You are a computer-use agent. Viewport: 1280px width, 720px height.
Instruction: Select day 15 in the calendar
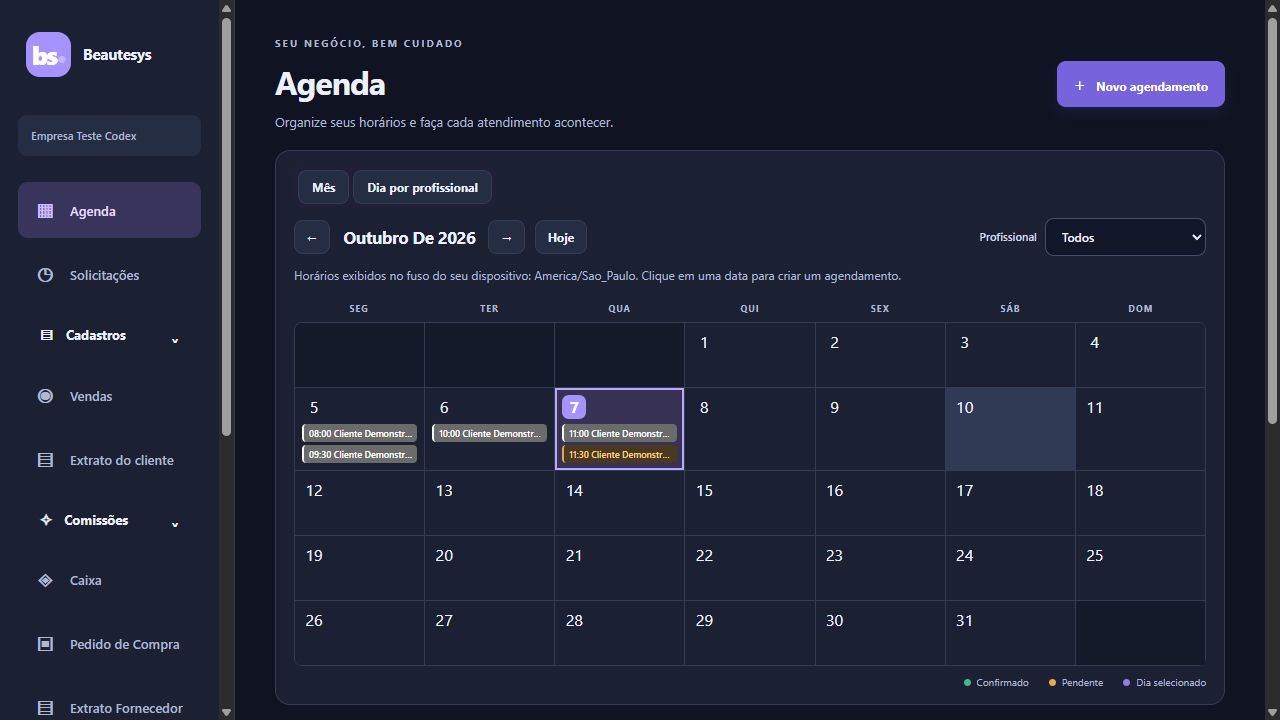tap(750, 503)
